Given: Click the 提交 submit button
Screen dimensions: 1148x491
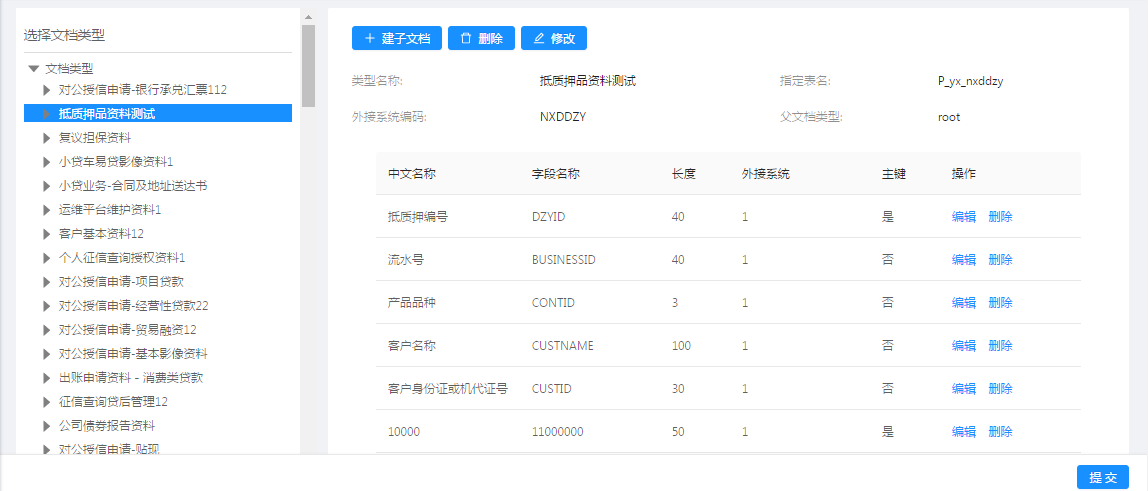Looking at the screenshot, I should [x=1102, y=478].
